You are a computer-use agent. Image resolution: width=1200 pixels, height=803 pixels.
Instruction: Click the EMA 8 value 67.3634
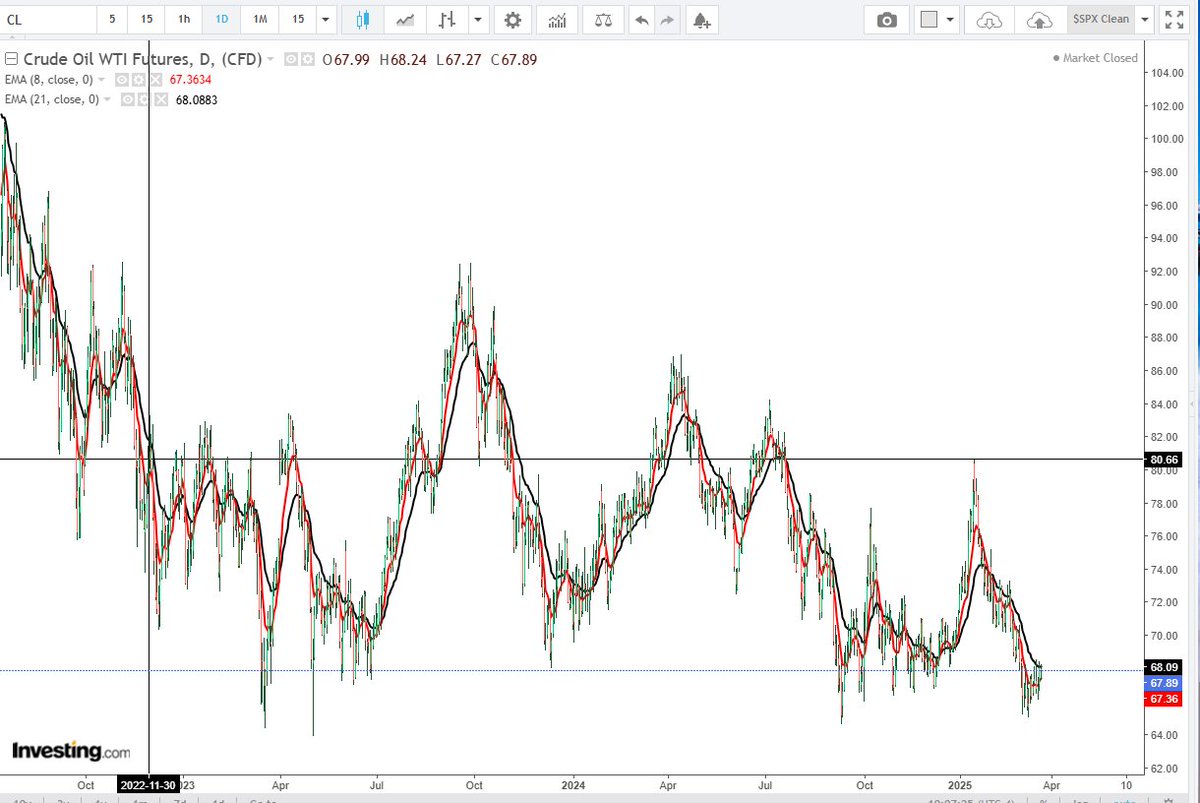(190, 80)
